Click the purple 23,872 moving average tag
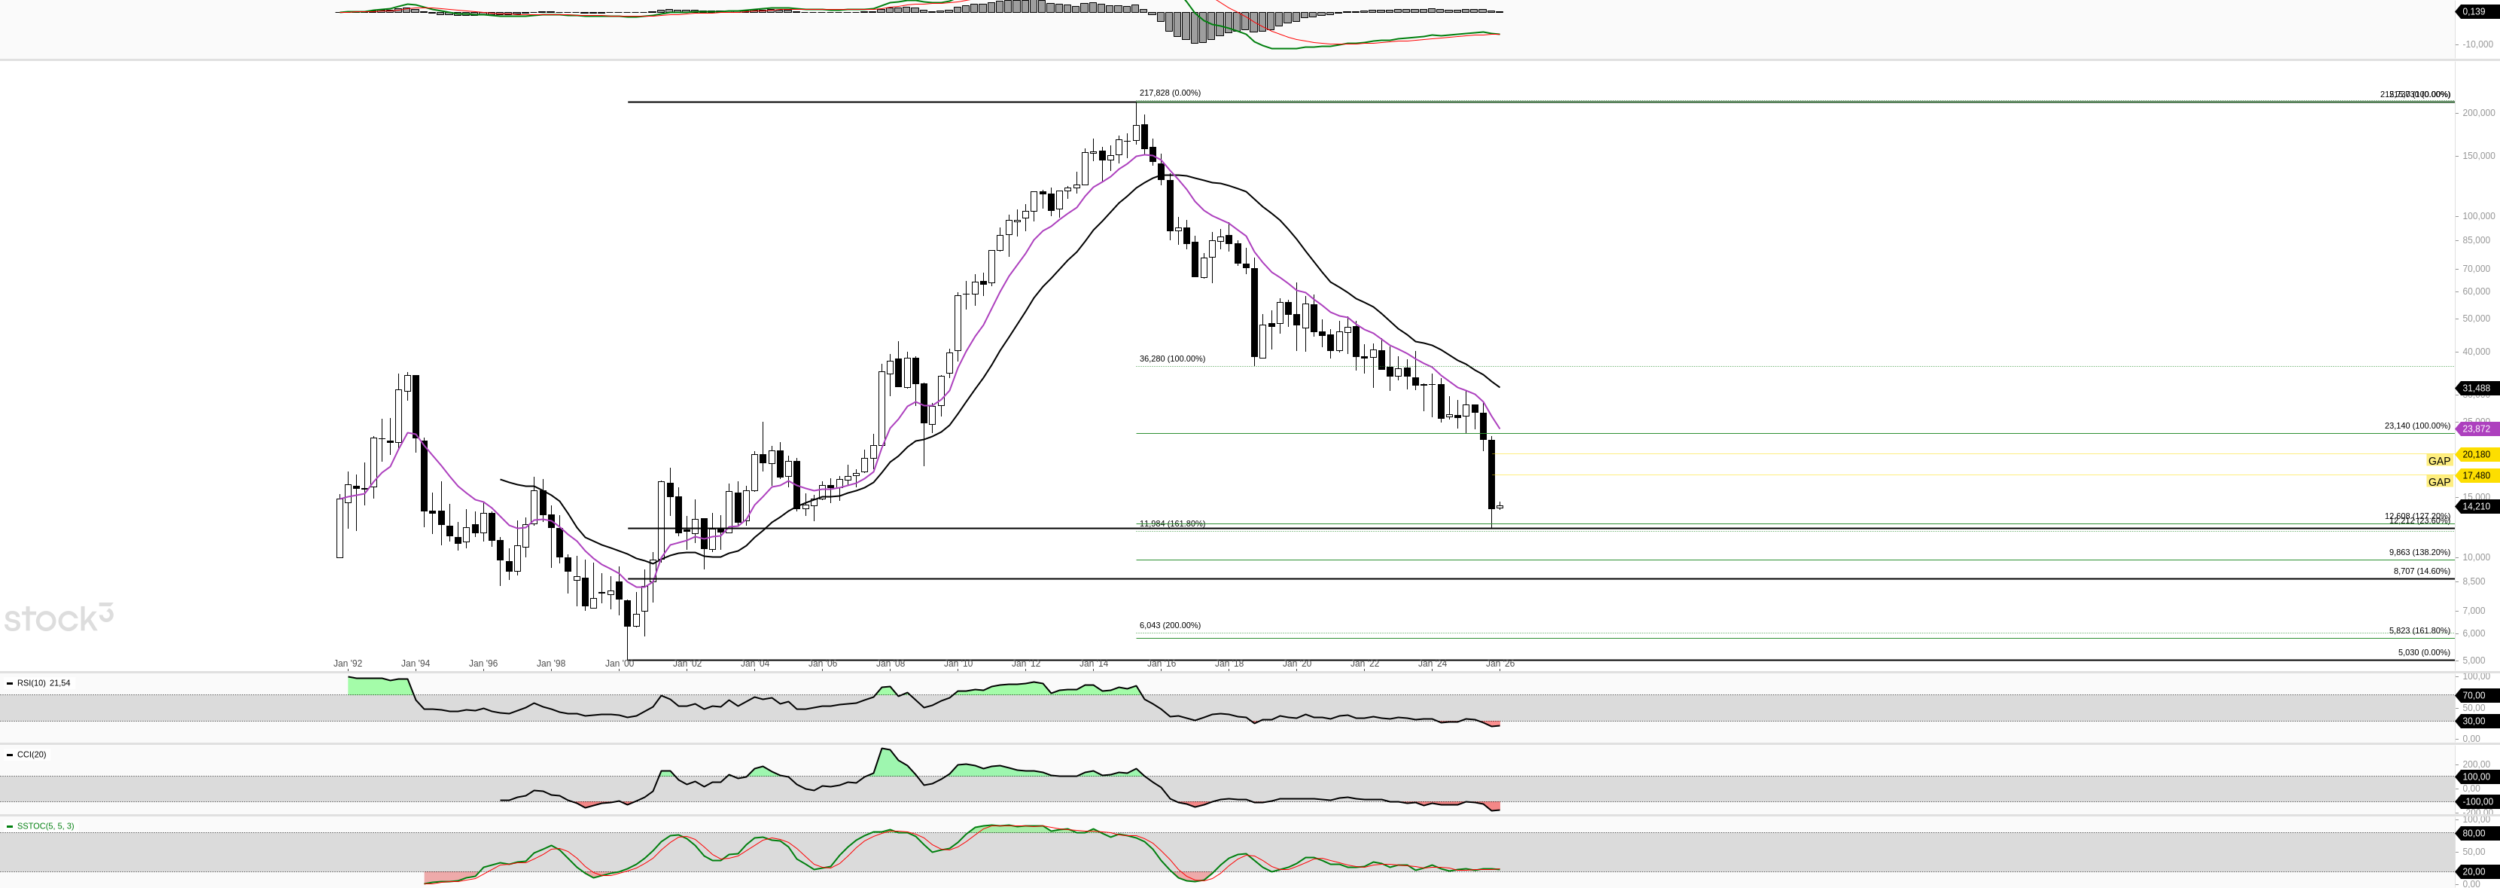 2476,429
